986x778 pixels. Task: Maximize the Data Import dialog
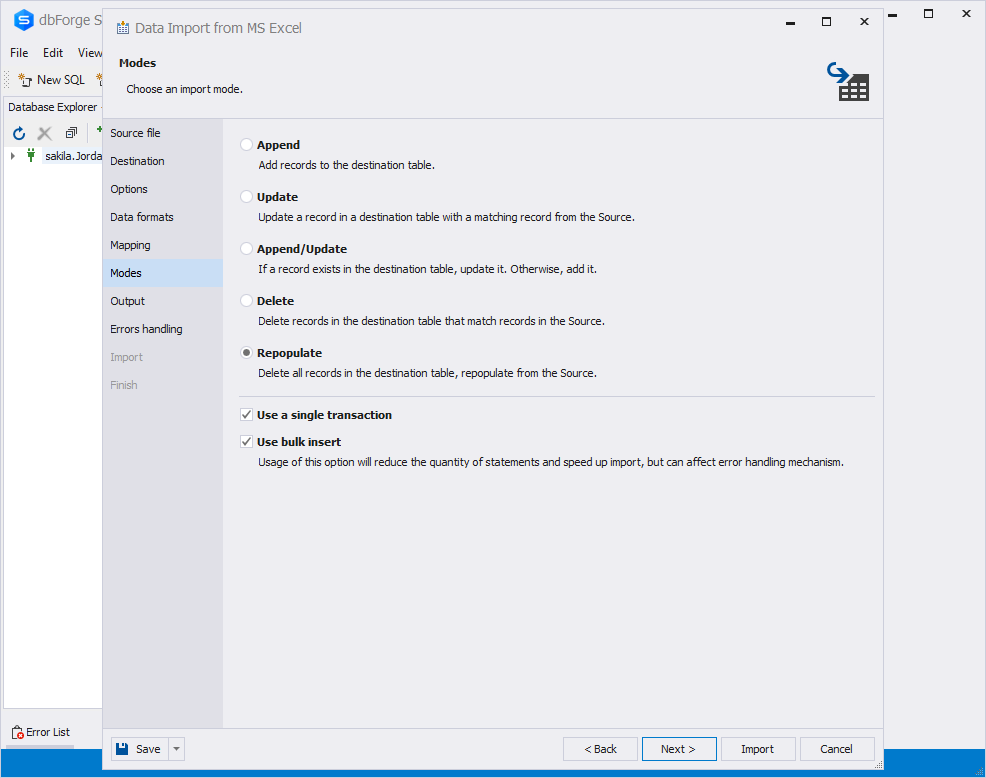tap(826, 22)
